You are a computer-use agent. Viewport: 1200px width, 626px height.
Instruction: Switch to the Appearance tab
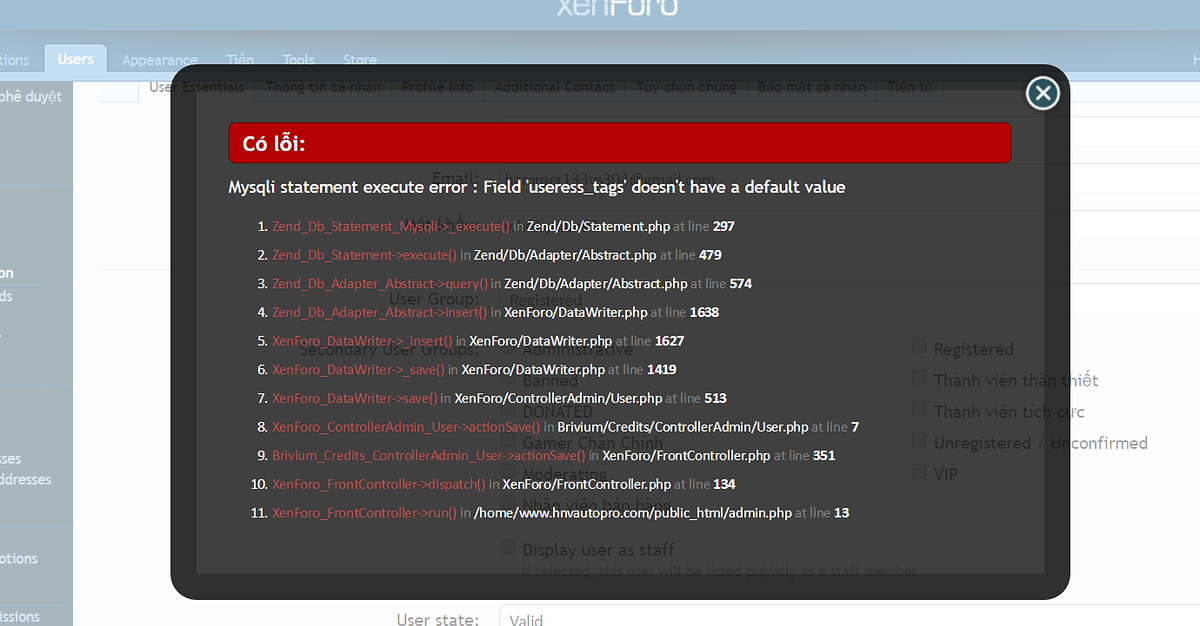pyautogui.click(x=160, y=60)
